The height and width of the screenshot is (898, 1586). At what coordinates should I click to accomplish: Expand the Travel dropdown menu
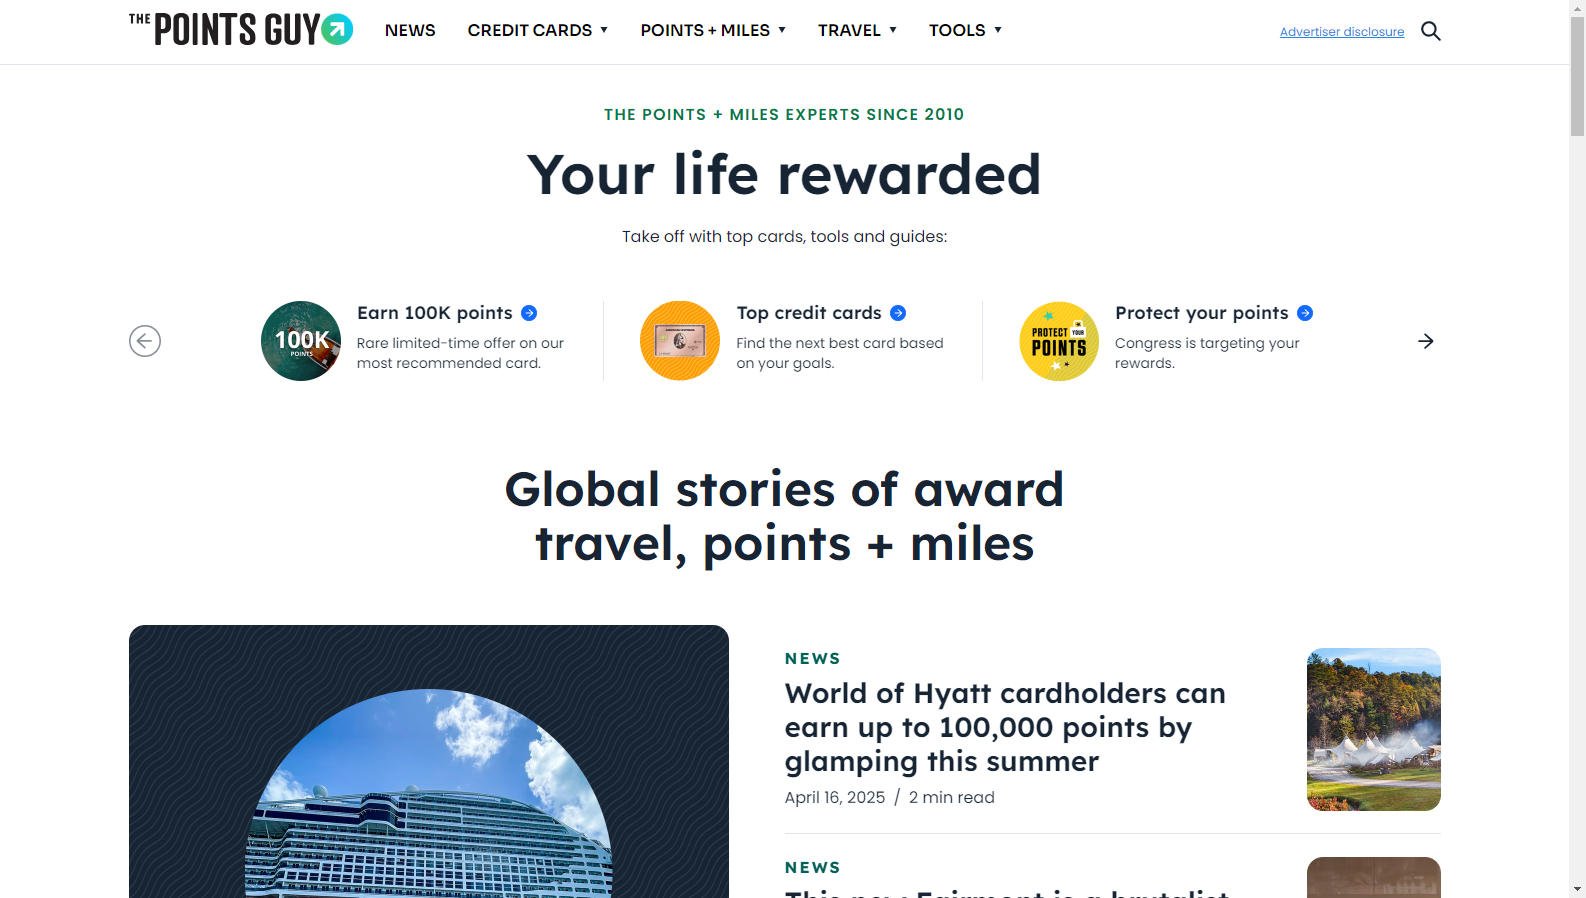[857, 30]
